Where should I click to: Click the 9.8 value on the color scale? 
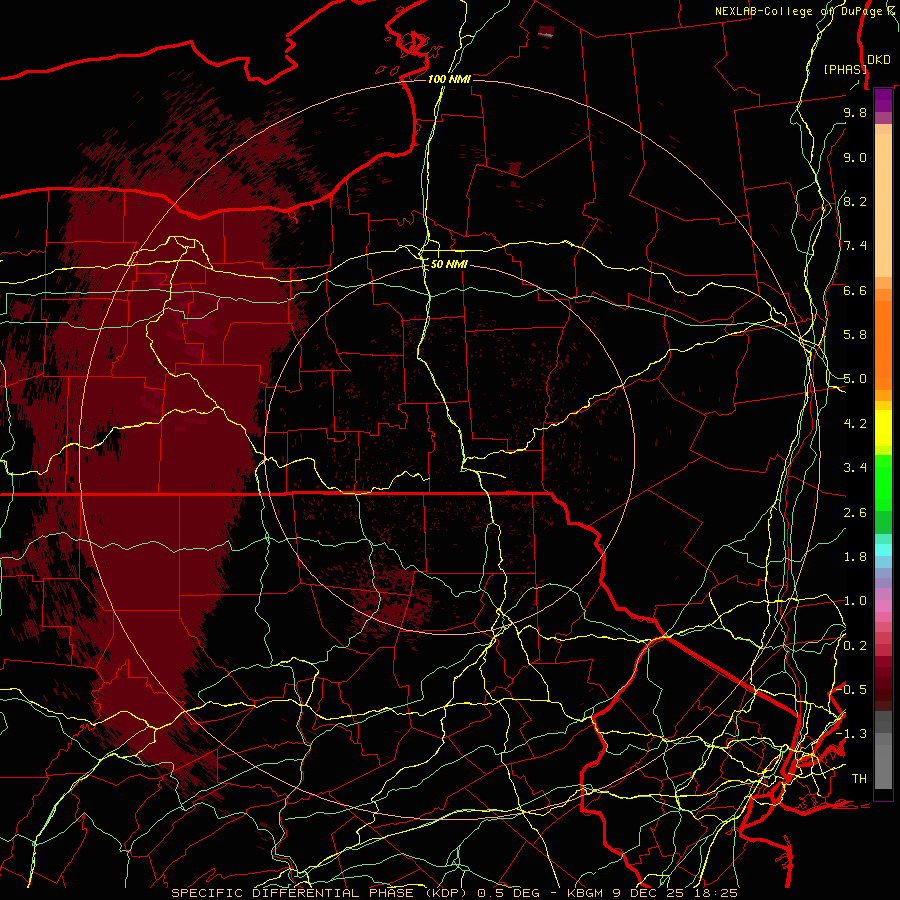(855, 112)
